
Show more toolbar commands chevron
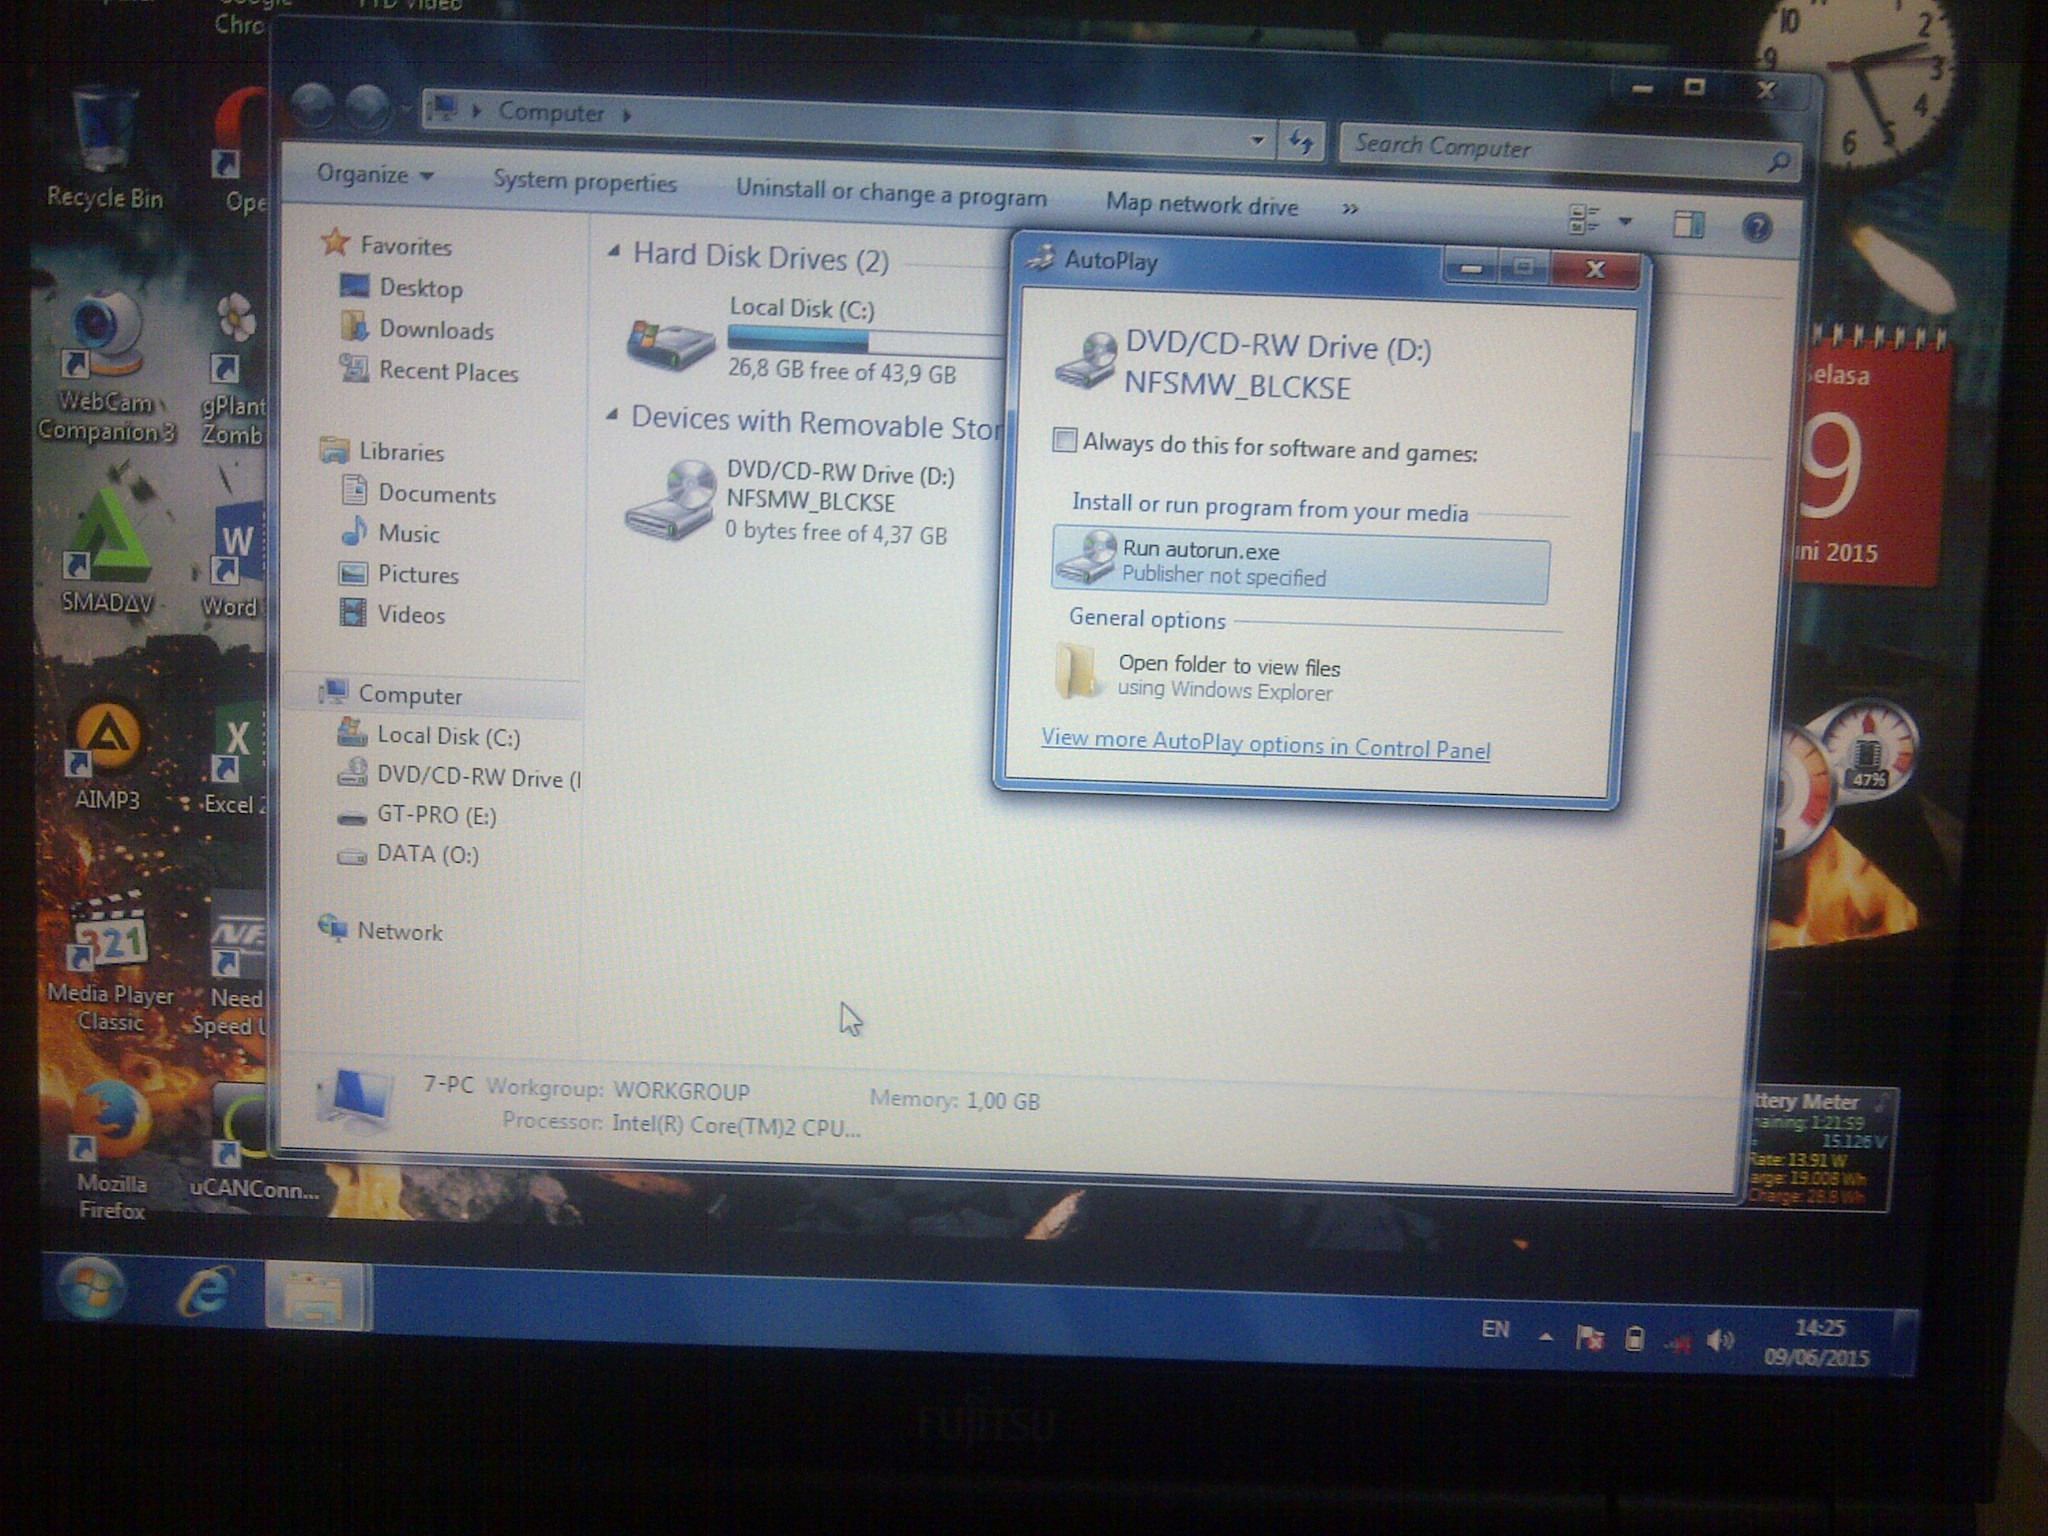(x=1350, y=208)
